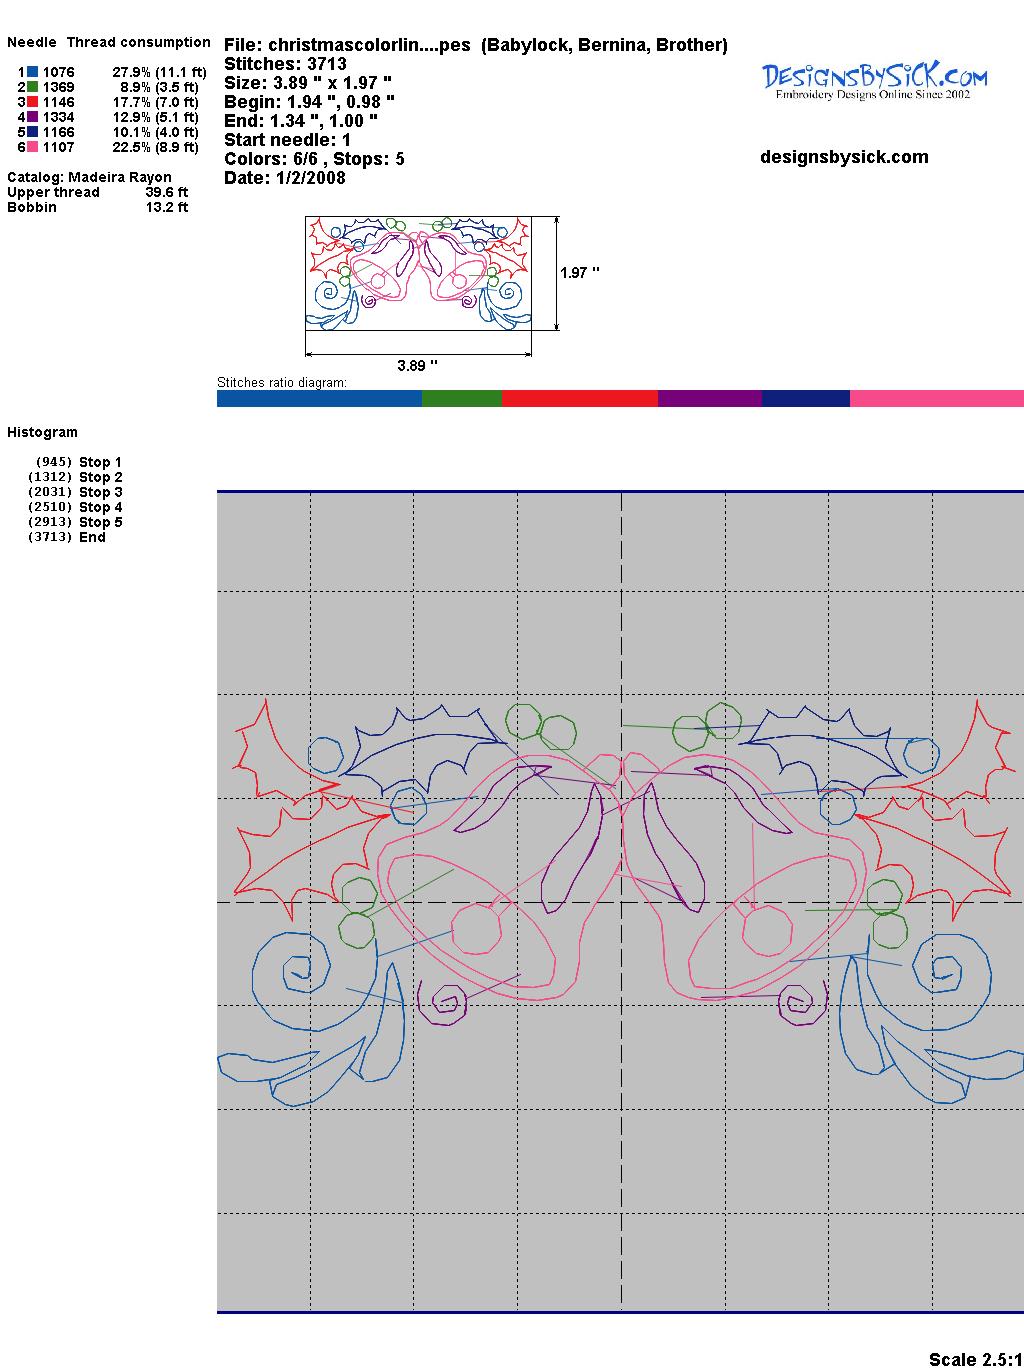
Task: Select the pink segment of stitches ratio diagram
Action: [x=936, y=399]
